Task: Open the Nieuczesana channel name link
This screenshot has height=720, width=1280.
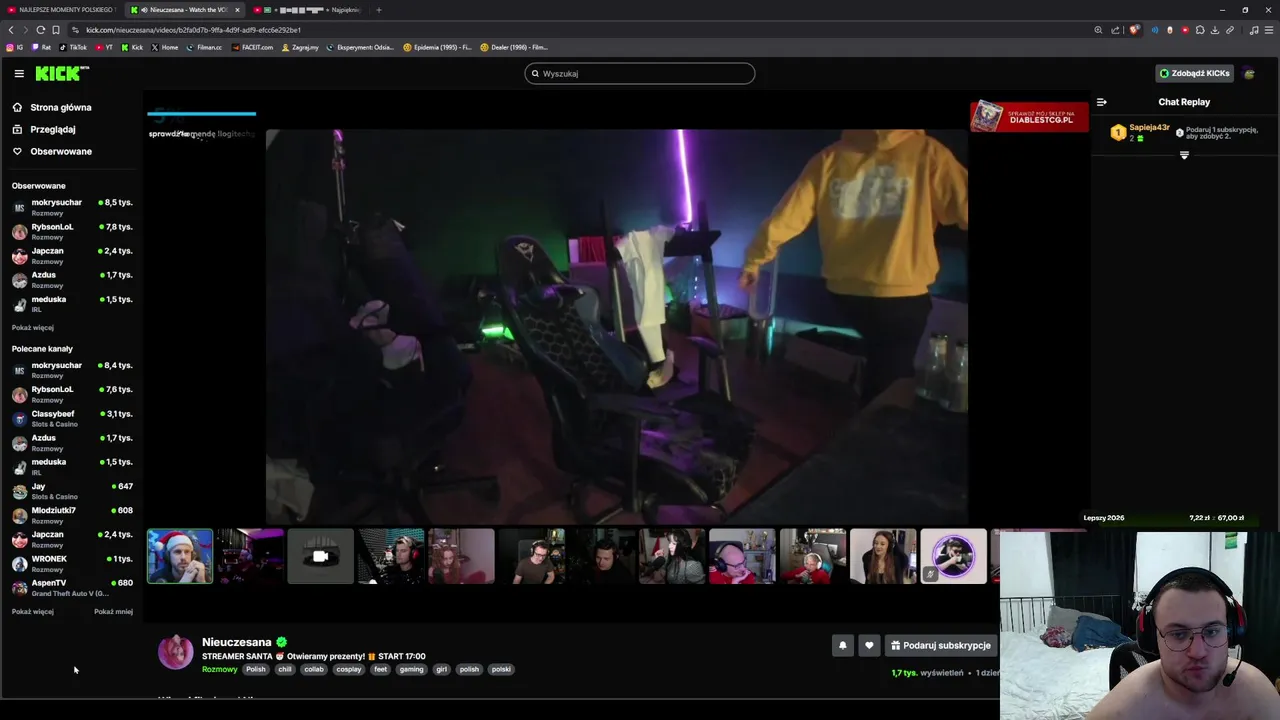Action: tap(237, 642)
